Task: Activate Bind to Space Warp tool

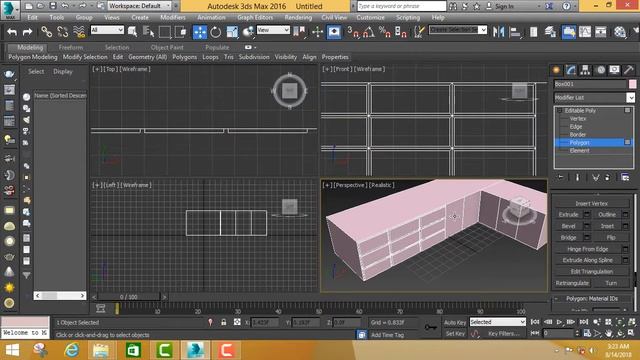Action: pyautogui.click(x=79, y=32)
